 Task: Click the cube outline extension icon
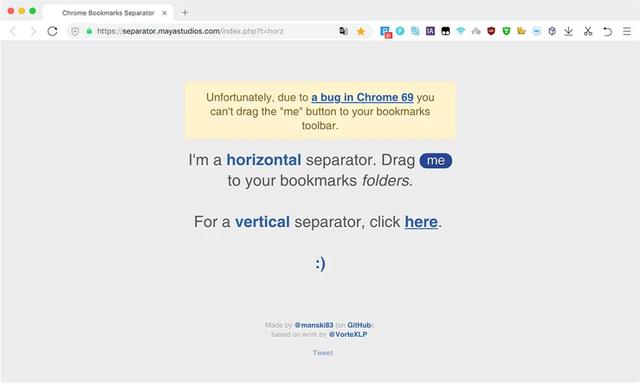coord(552,31)
